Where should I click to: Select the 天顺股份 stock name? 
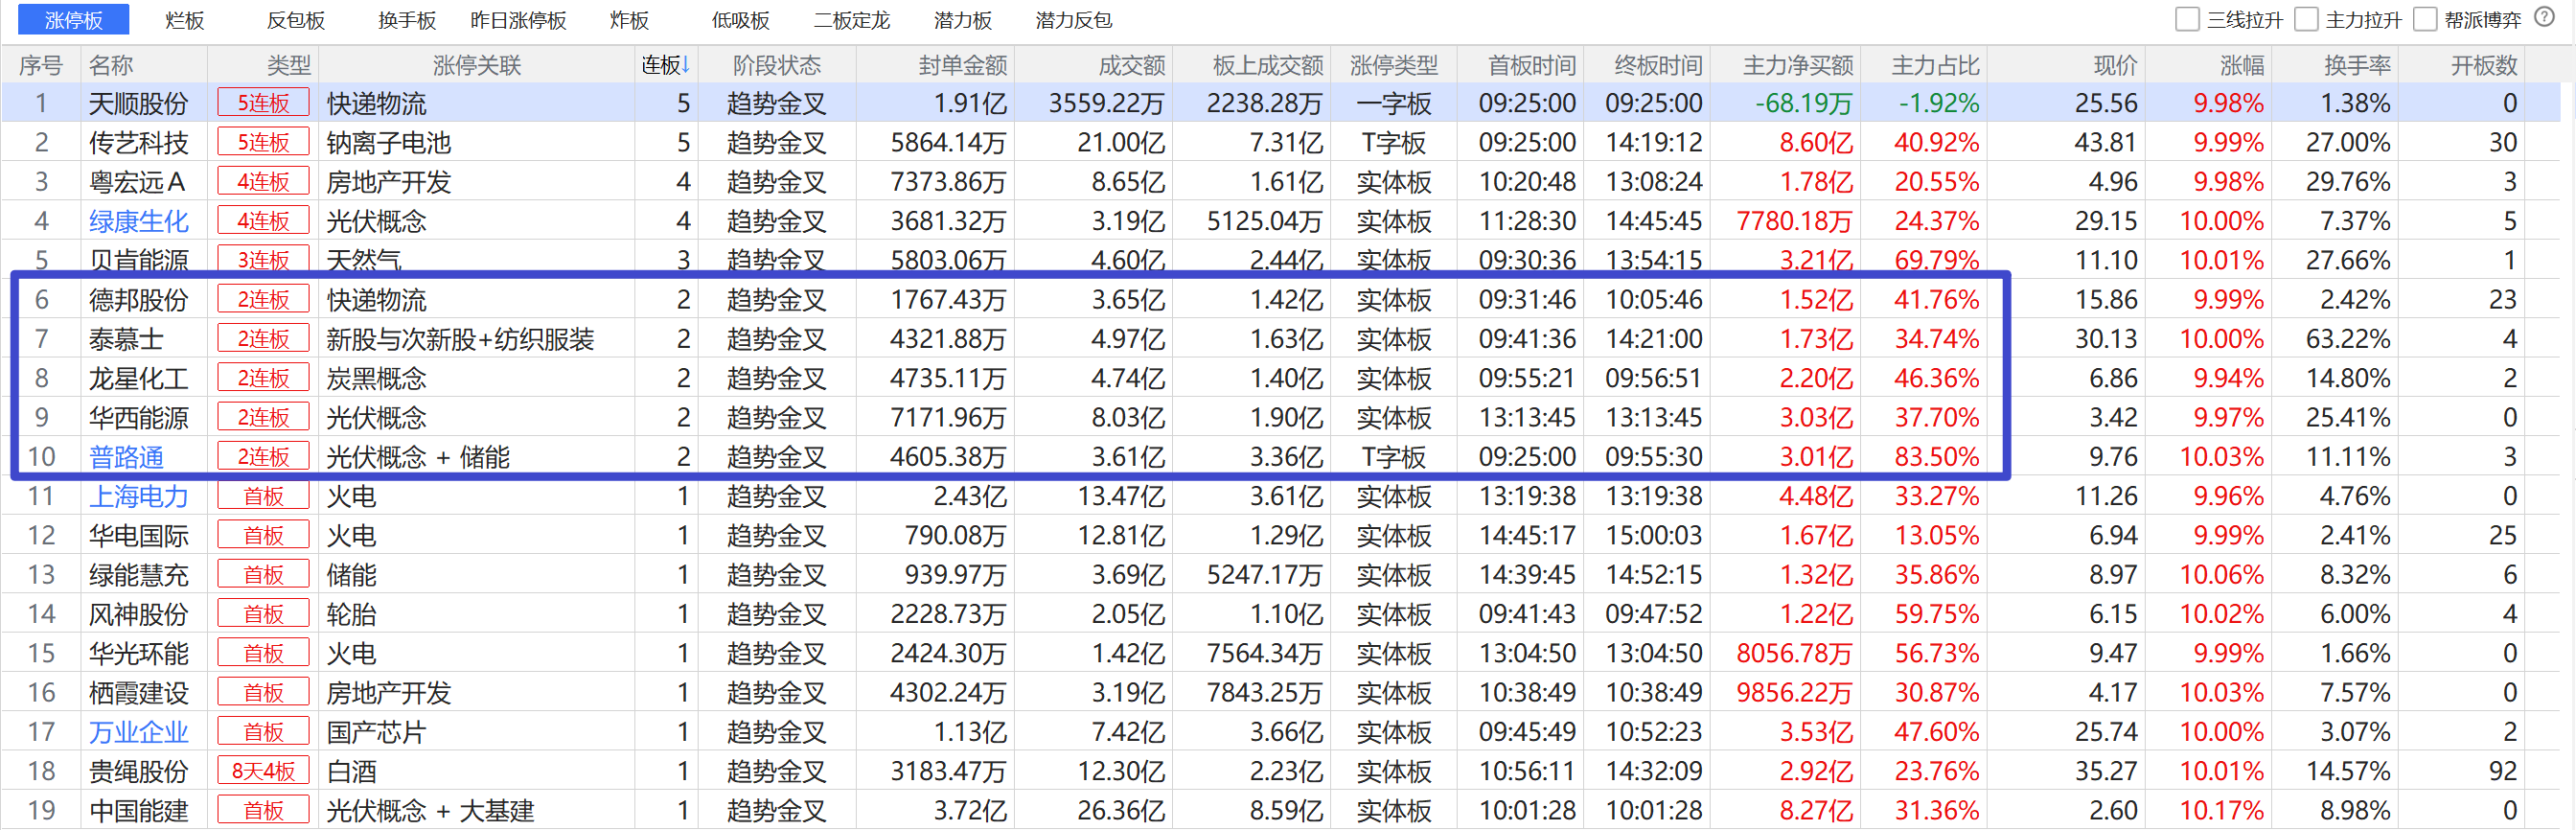click(138, 103)
